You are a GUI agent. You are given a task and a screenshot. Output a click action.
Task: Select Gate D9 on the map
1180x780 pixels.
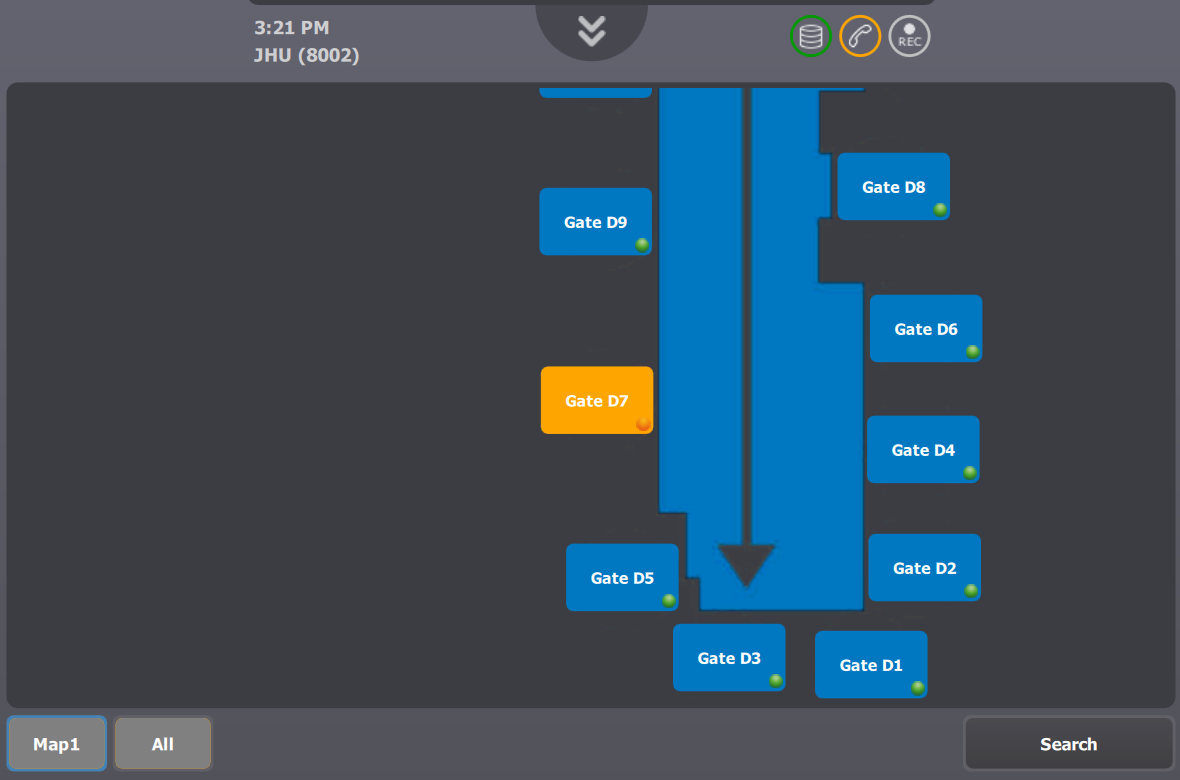pos(595,222)
